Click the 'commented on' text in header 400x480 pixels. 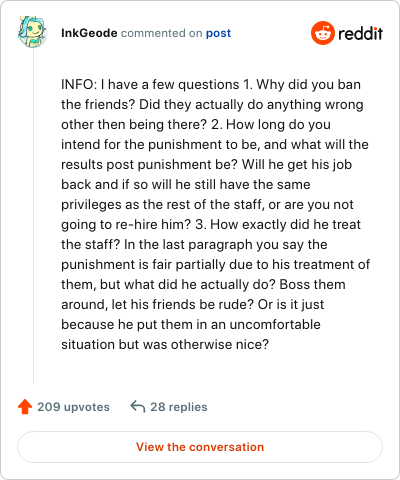(x=162, y=33)
